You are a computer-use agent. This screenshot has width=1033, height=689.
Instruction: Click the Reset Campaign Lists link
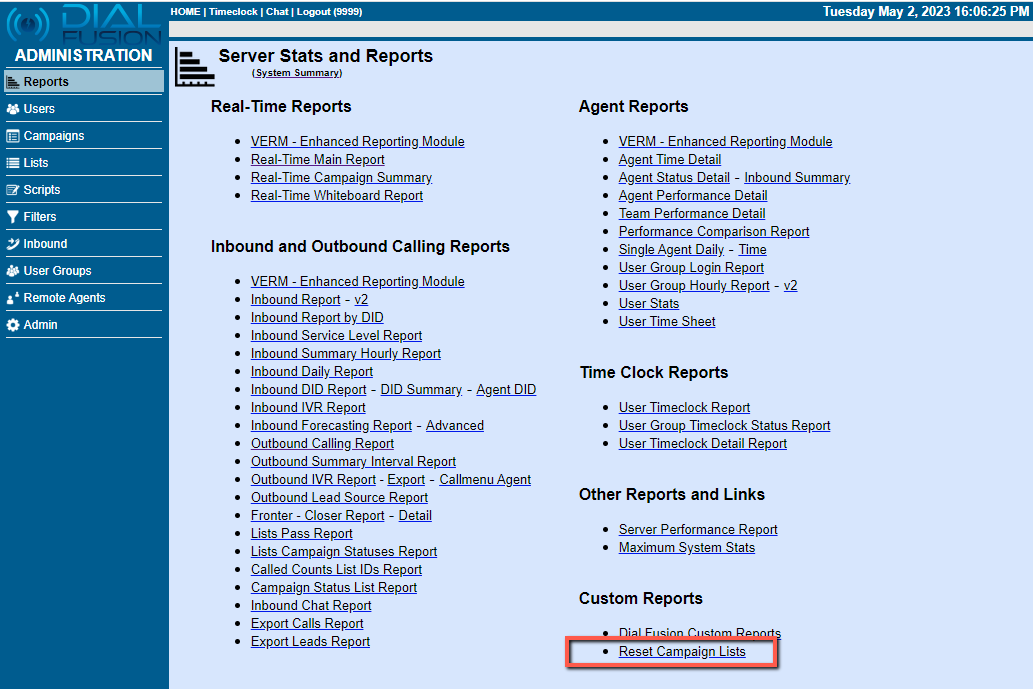click(682, 652)
